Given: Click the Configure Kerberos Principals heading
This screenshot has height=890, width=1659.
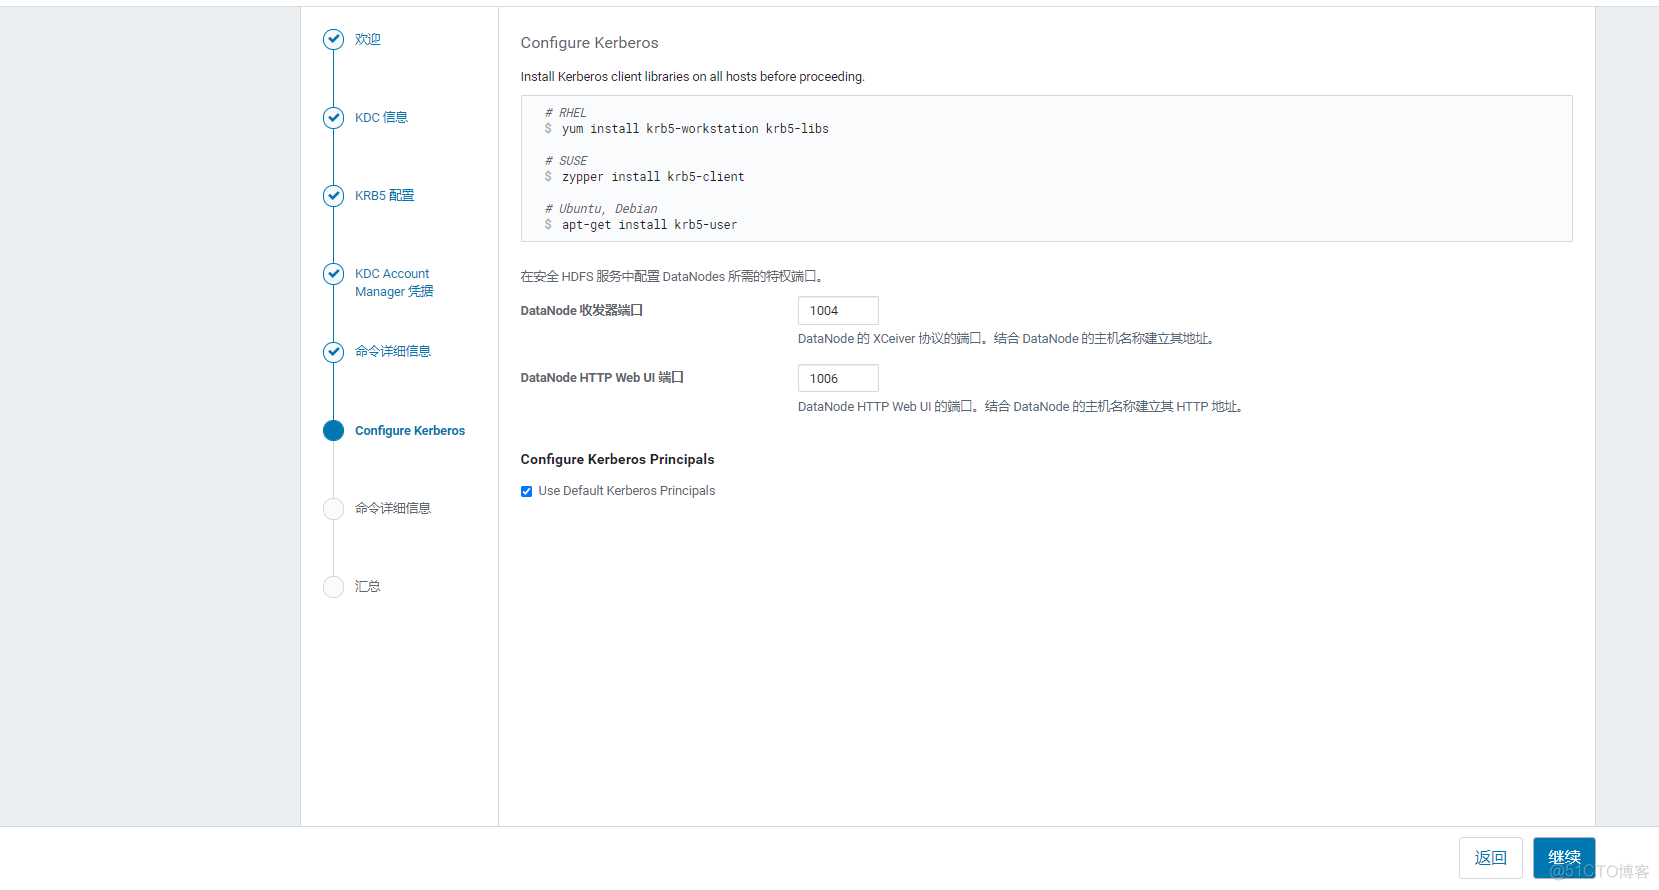Looking at the screenshot, I should tap(617, 459).
